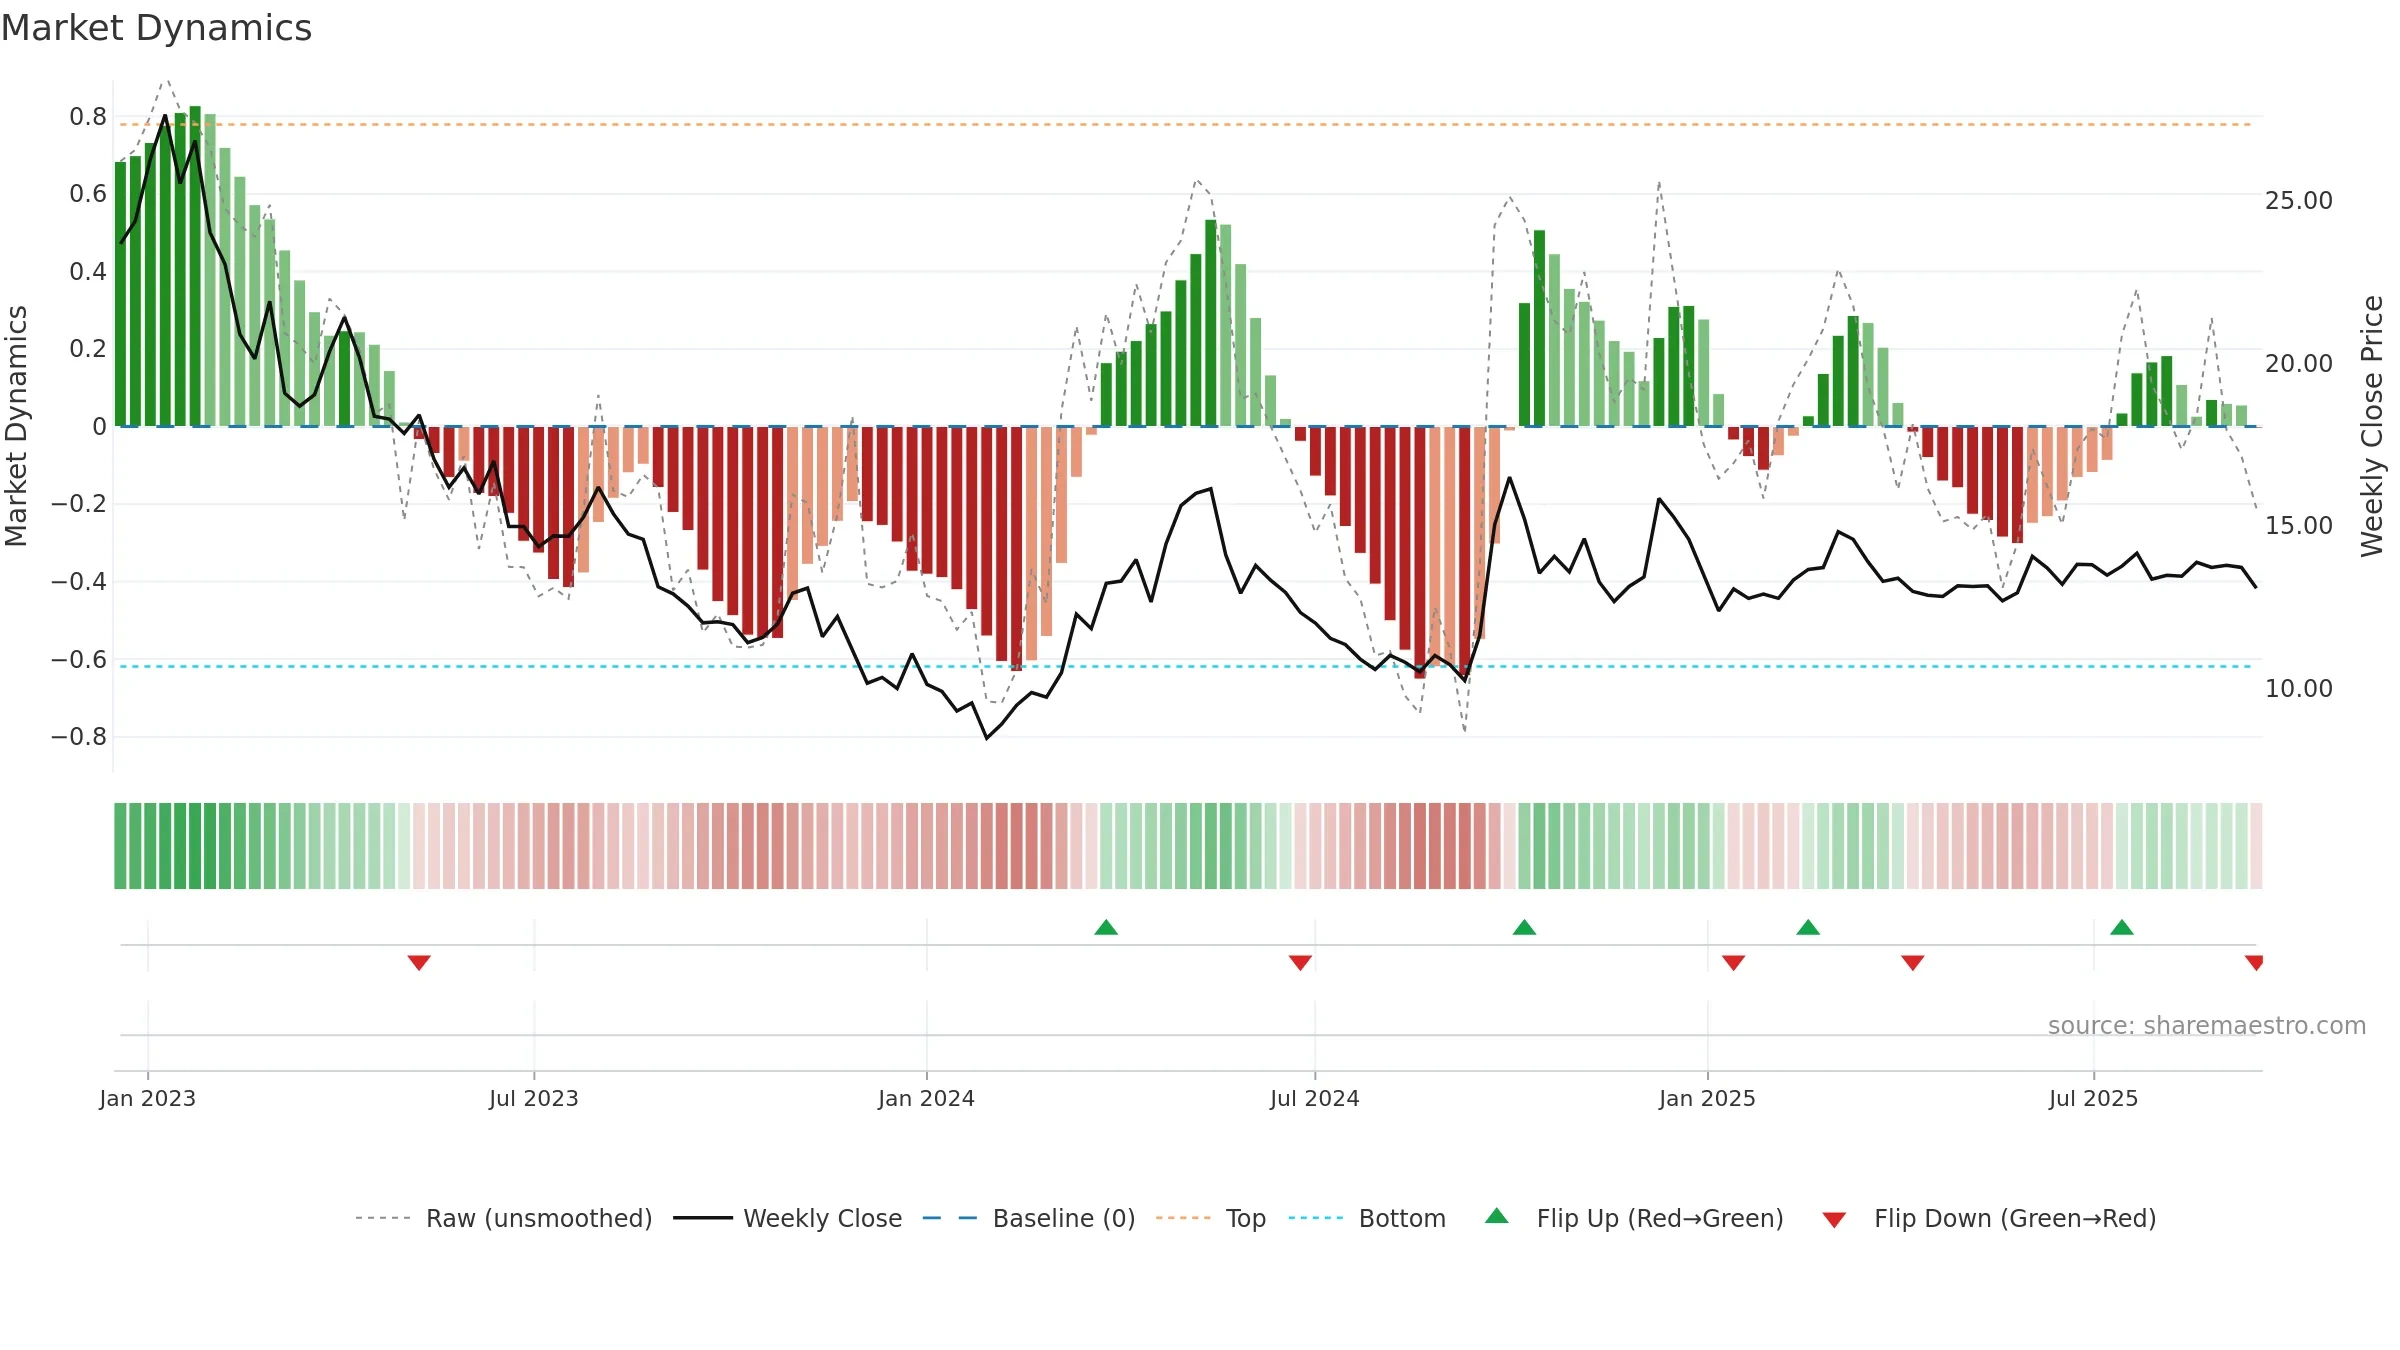Click the 10.00 price axis label
The image size is (2400, 1350).
[x=2299, y=688]
